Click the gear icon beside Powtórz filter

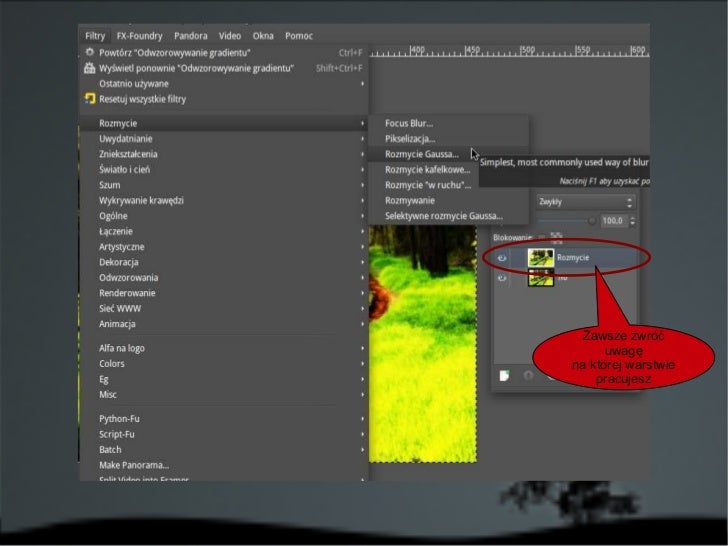pyautogui.click(x=90, y=53)
